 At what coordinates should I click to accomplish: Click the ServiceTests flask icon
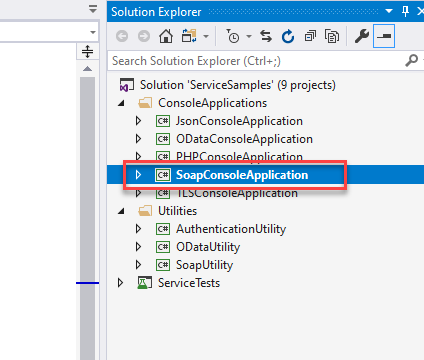click(145, 283)
